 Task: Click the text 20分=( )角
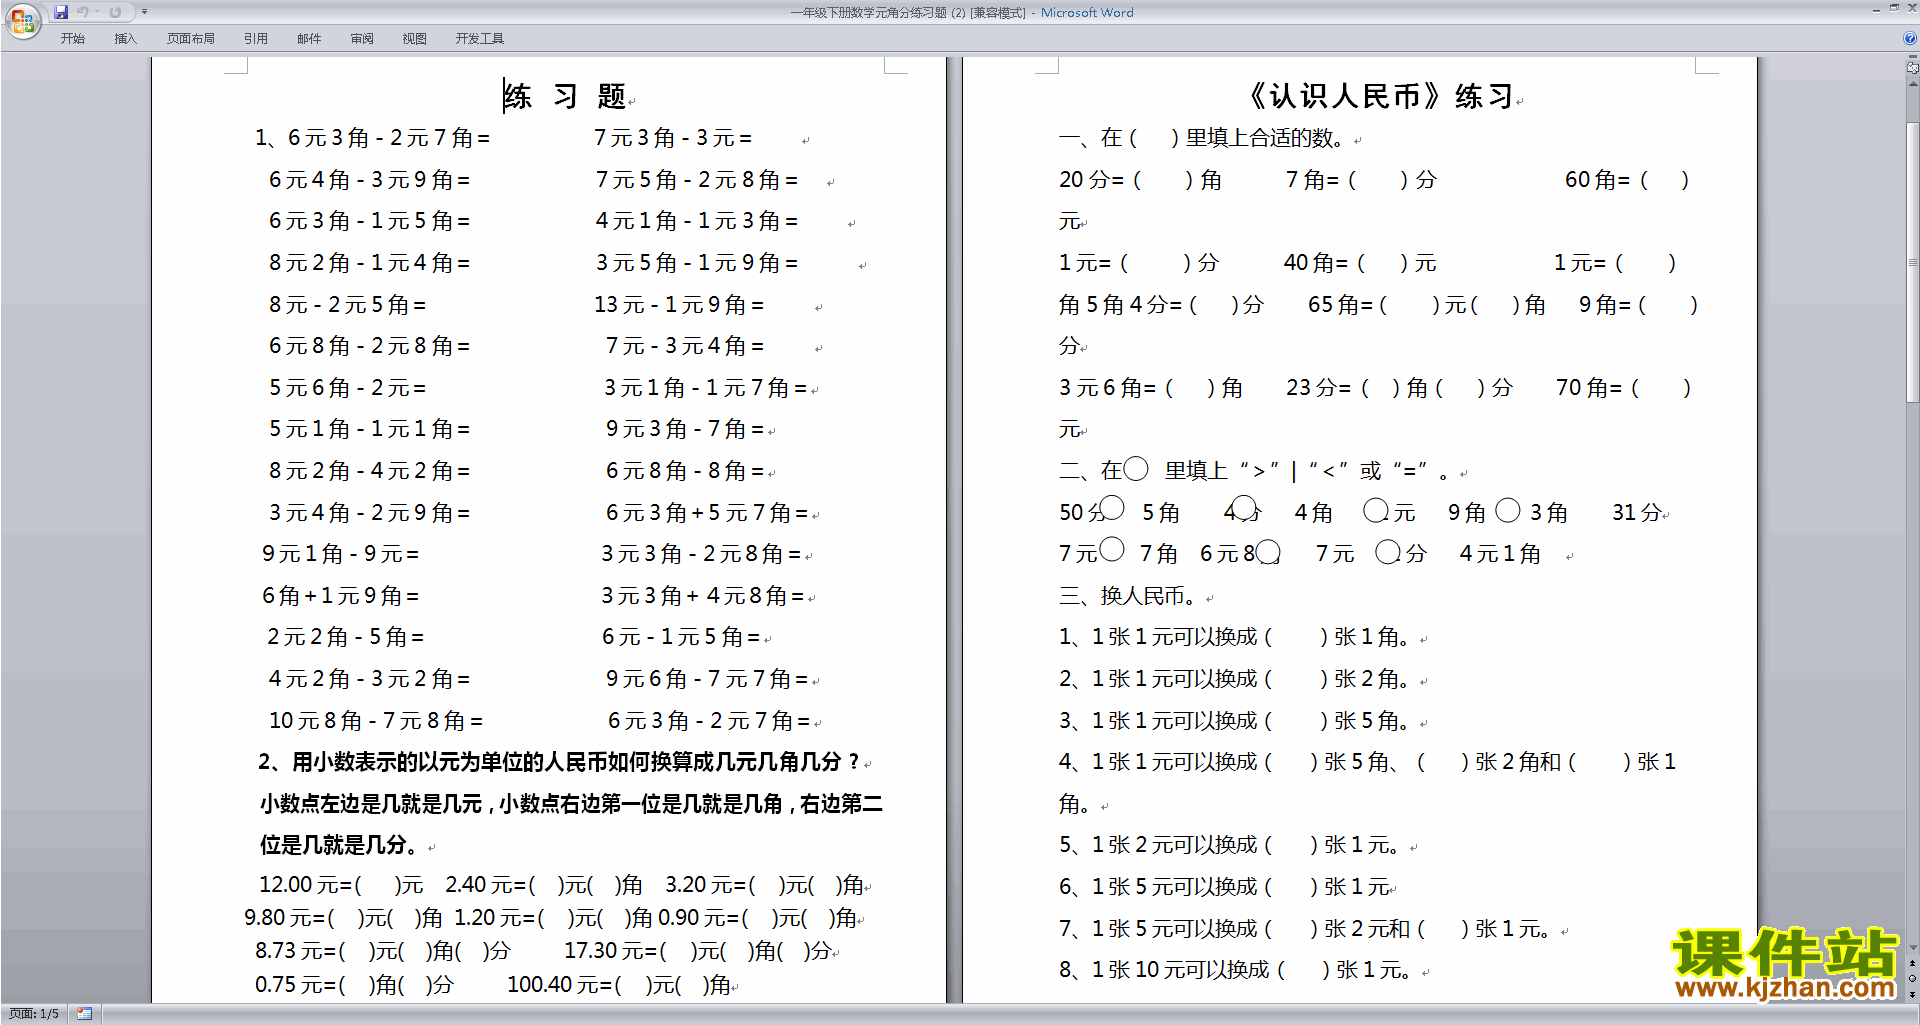1141,180
